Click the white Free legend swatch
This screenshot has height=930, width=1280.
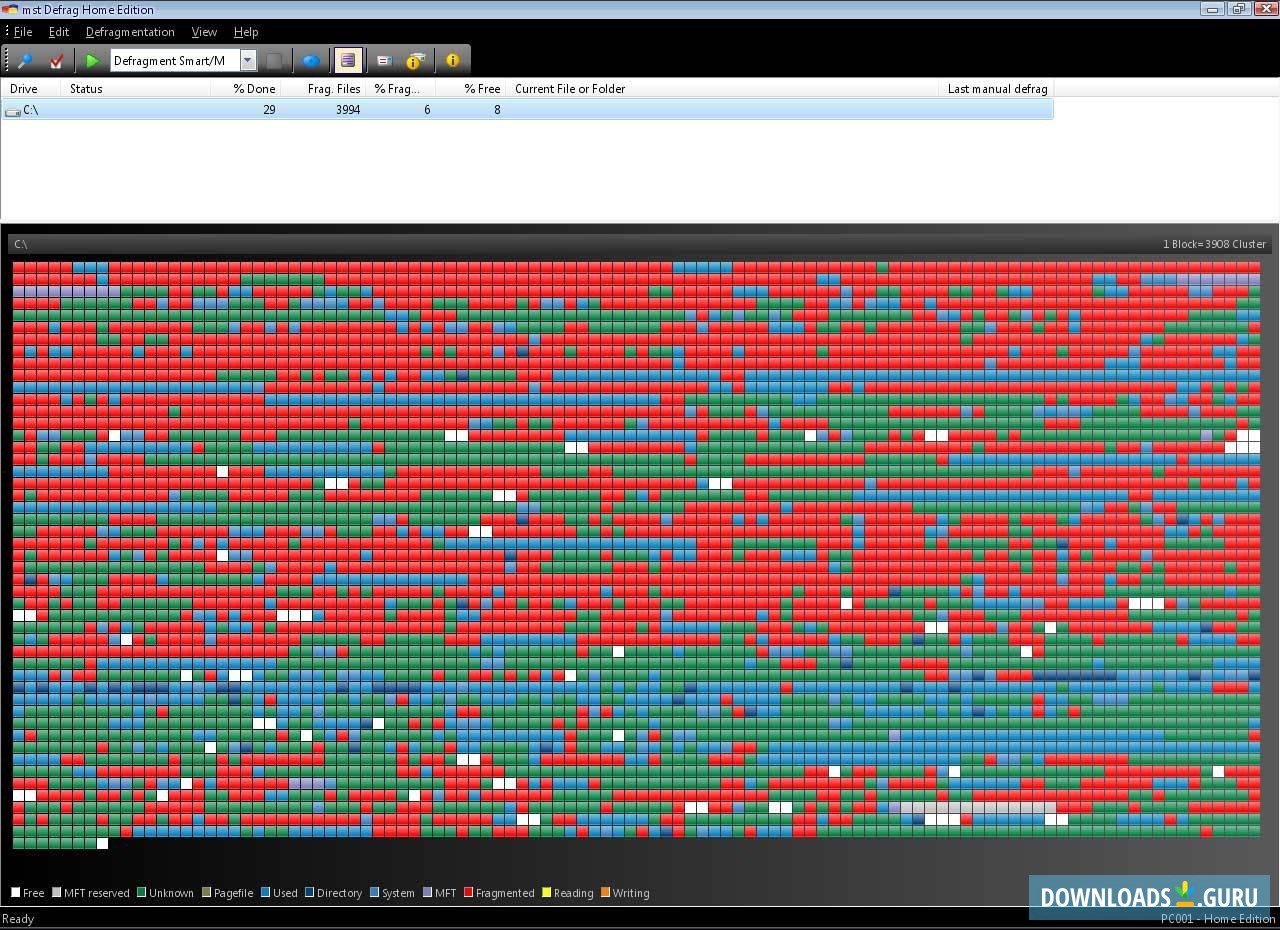point(15,893)
